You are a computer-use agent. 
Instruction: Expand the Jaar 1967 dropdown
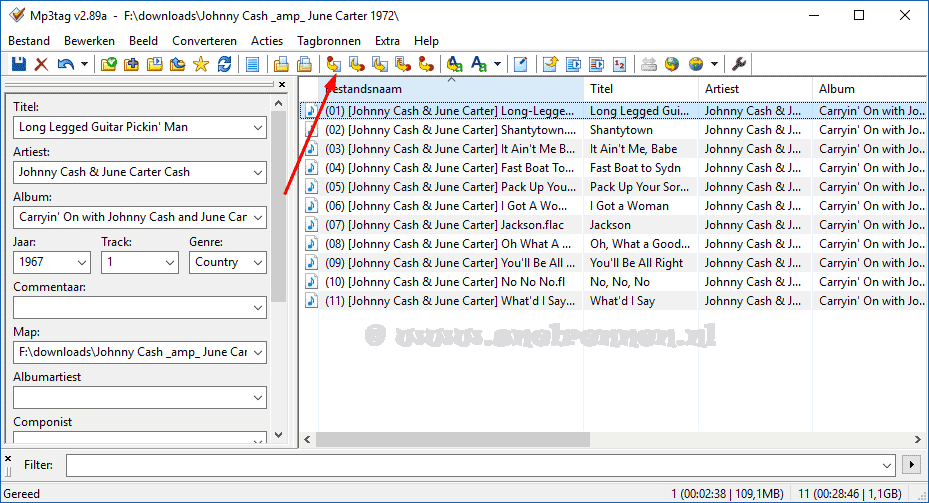82,262
